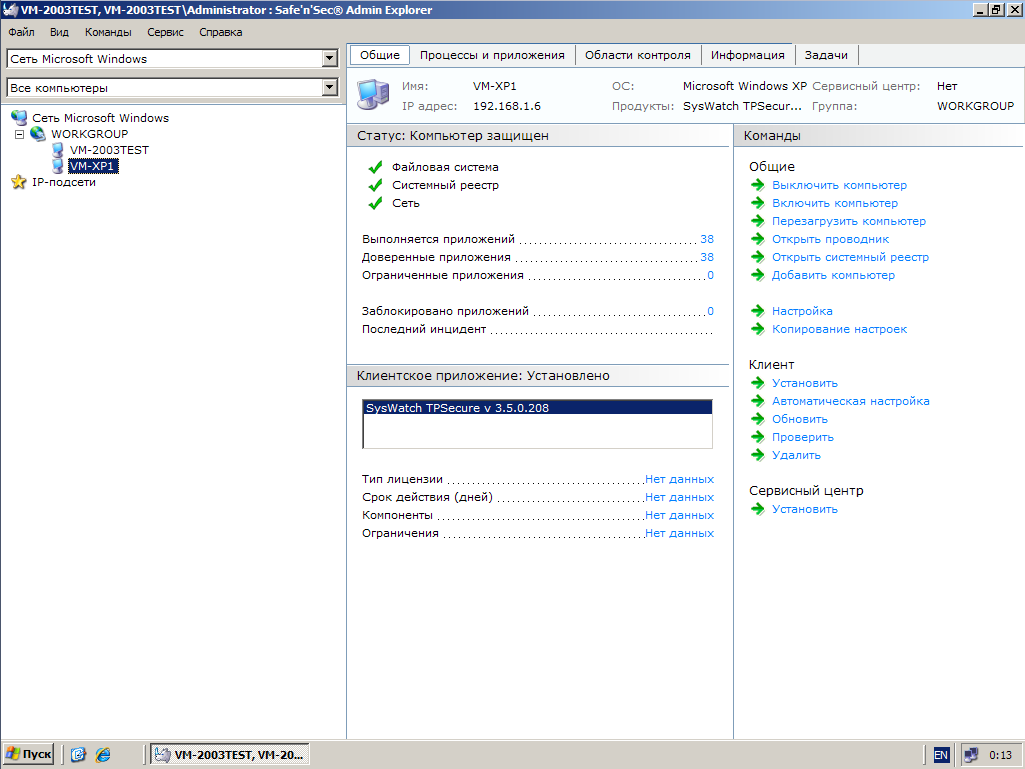The height and width of the screenshot is (769, 1025).
Task: Click the green arrow beside Открыть проводник
Action: coord(758,239)
